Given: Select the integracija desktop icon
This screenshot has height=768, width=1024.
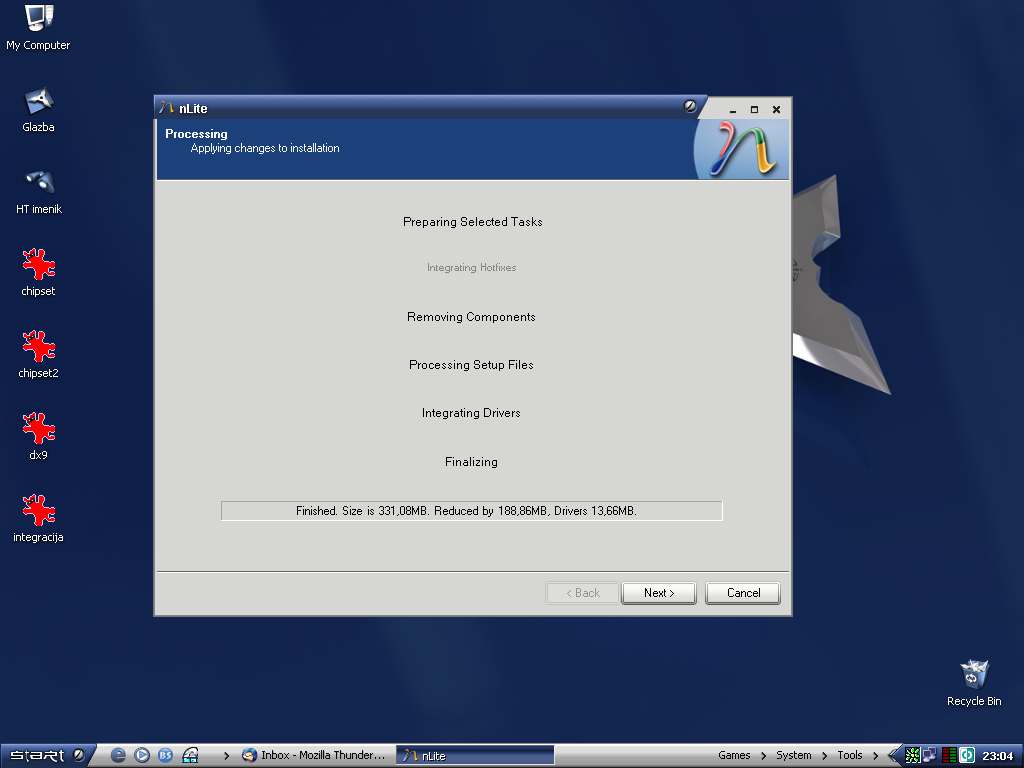Looking at the screenshot, I should [x=38, y=512].
